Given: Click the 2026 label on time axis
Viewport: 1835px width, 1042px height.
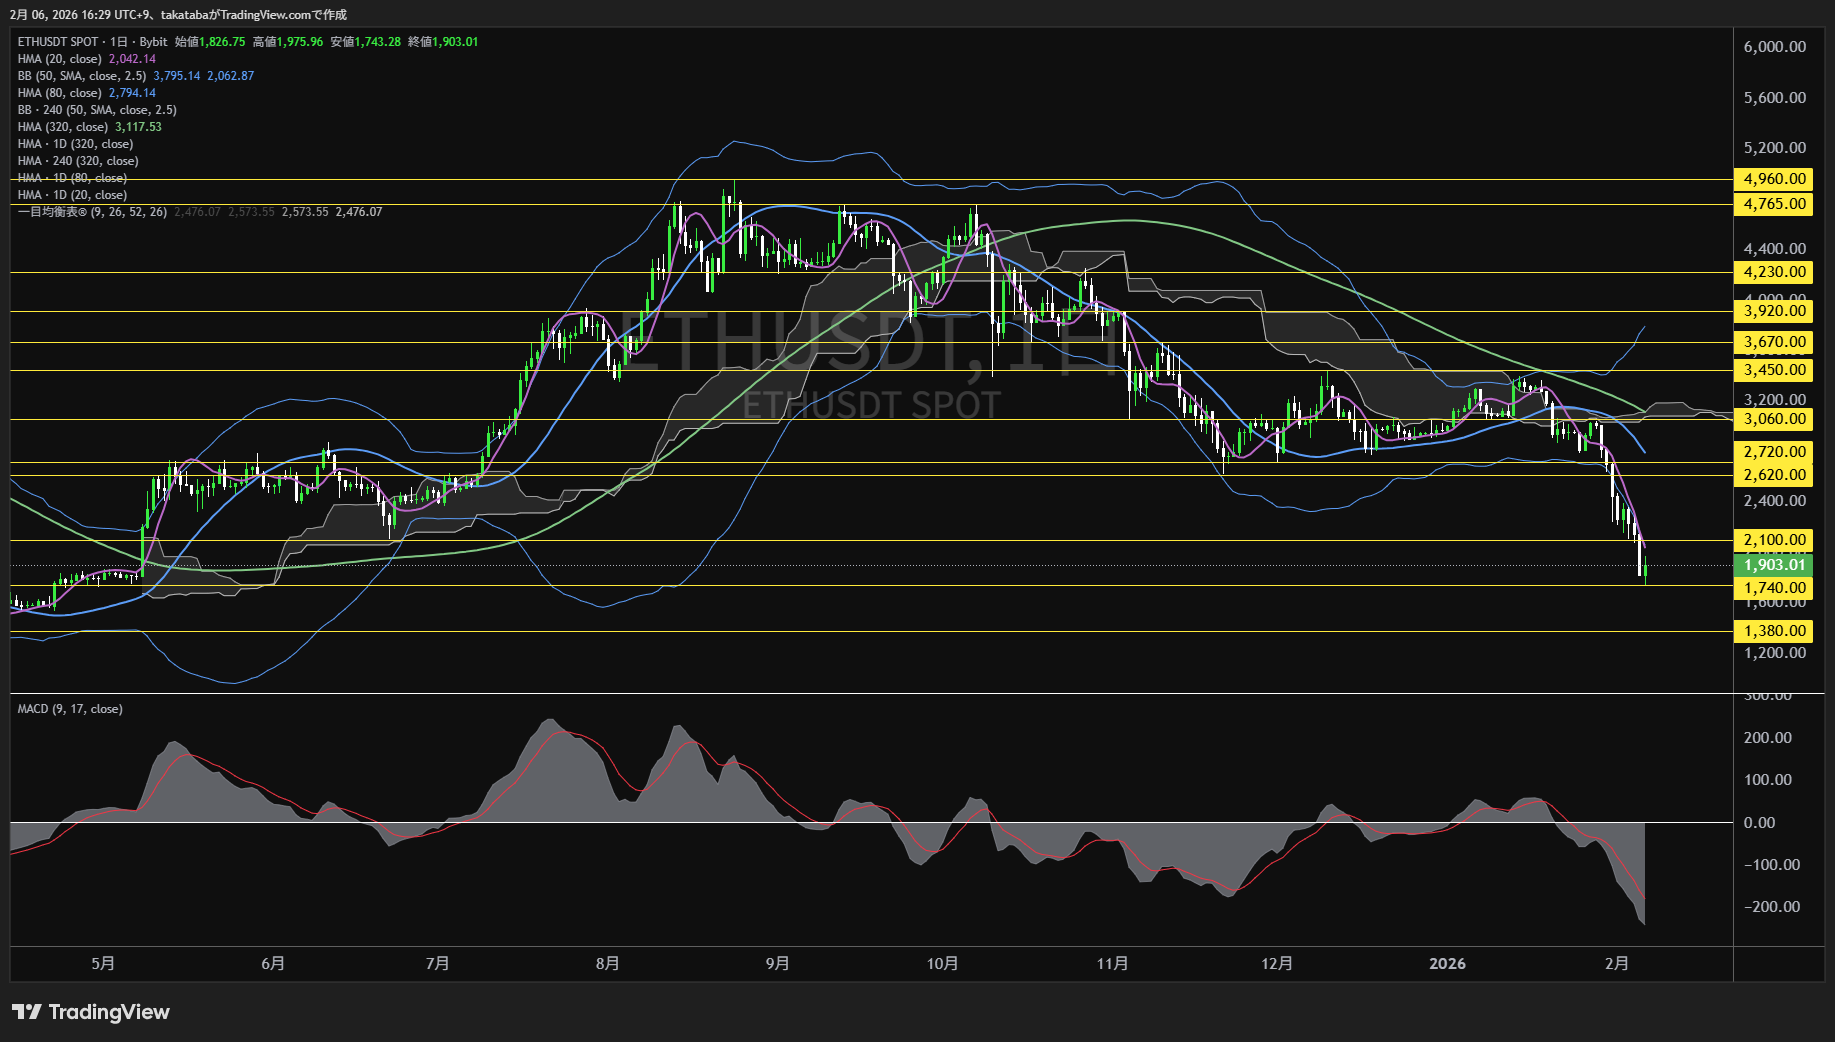Looking at the screenshot, I should pyautogui.click(x=1447, y=963).
